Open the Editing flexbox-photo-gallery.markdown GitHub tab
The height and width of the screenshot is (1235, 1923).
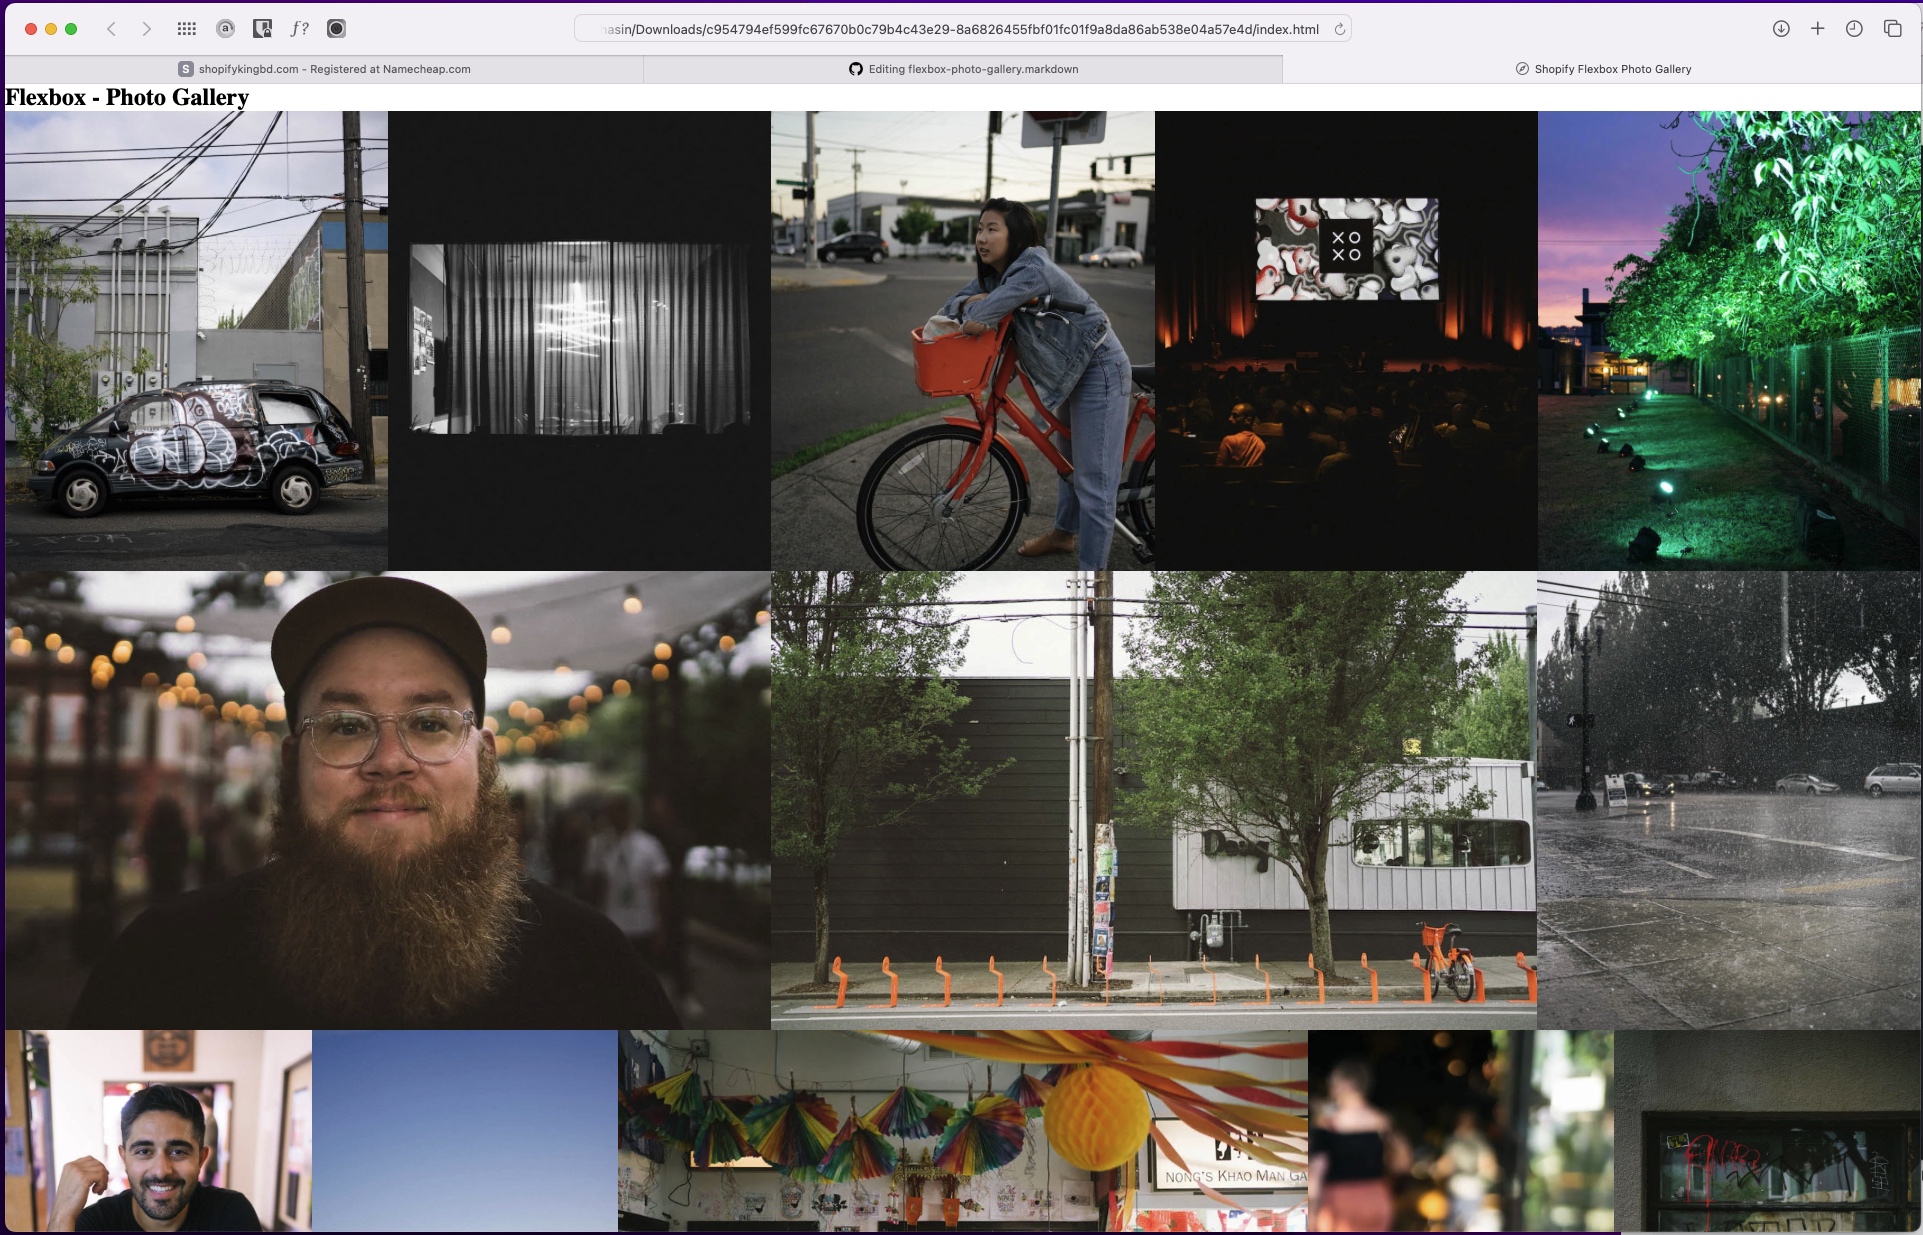963,69
